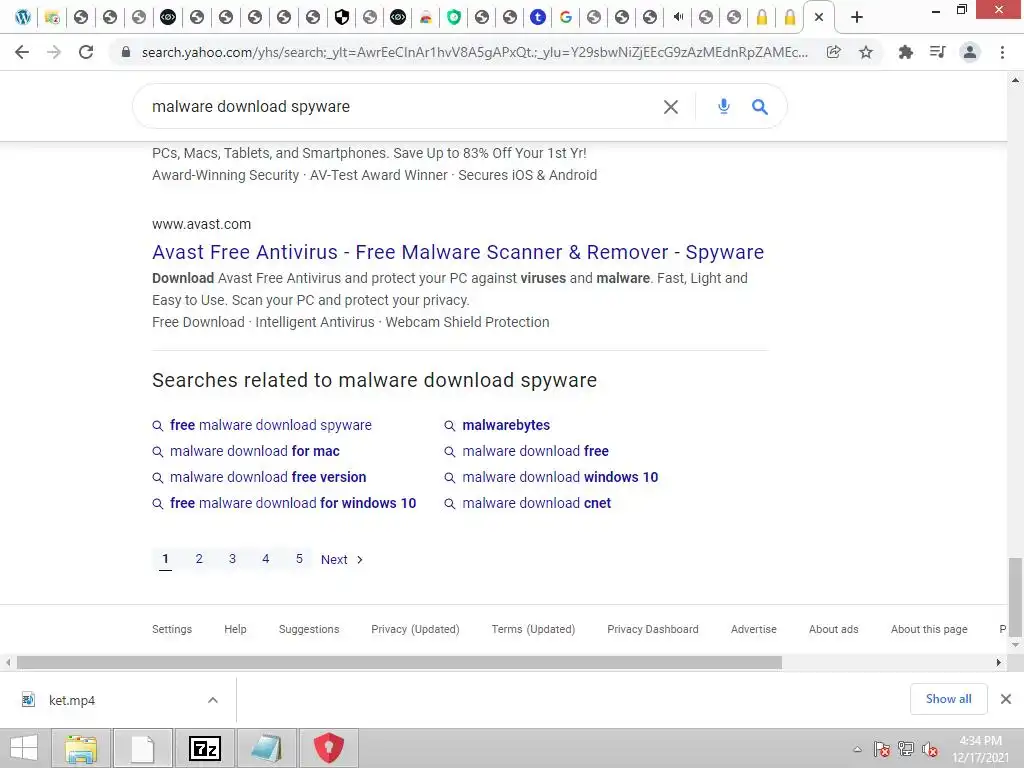Open Privacy Dashboard footer link

[653, 630]
